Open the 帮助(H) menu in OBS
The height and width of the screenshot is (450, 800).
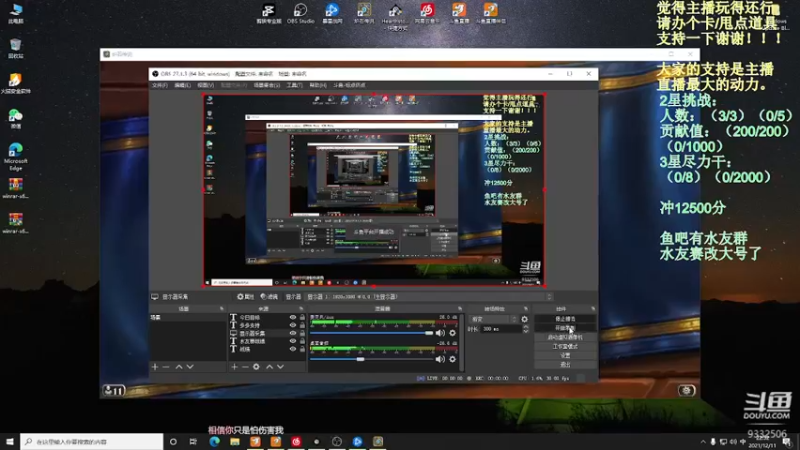pyautogui.click(x=318, y=85)
